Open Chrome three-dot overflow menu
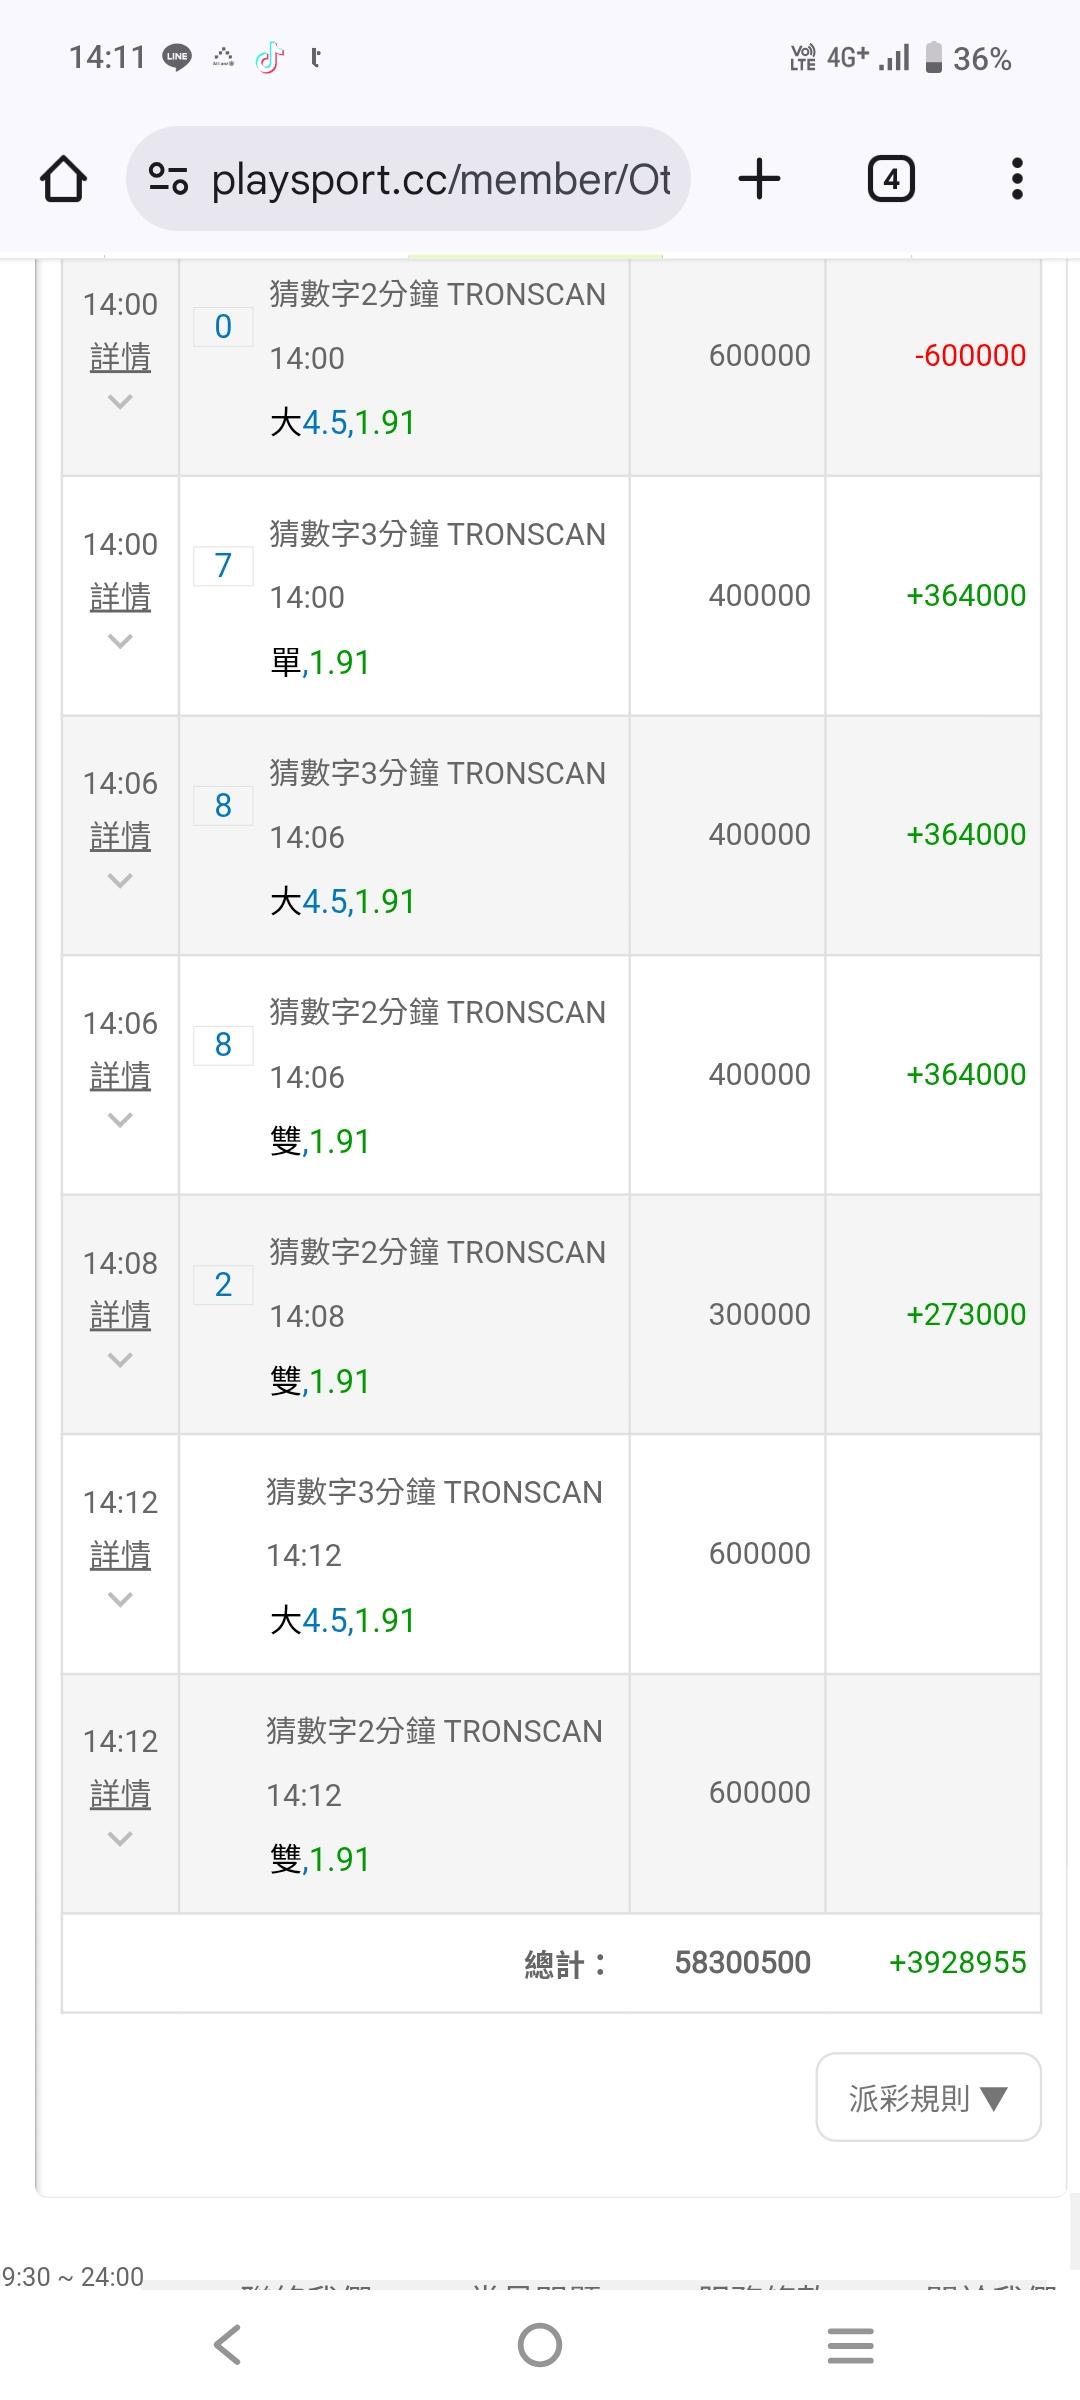The height and width of the screenshot is (2400, 1080). click(x=1017, y=180)
